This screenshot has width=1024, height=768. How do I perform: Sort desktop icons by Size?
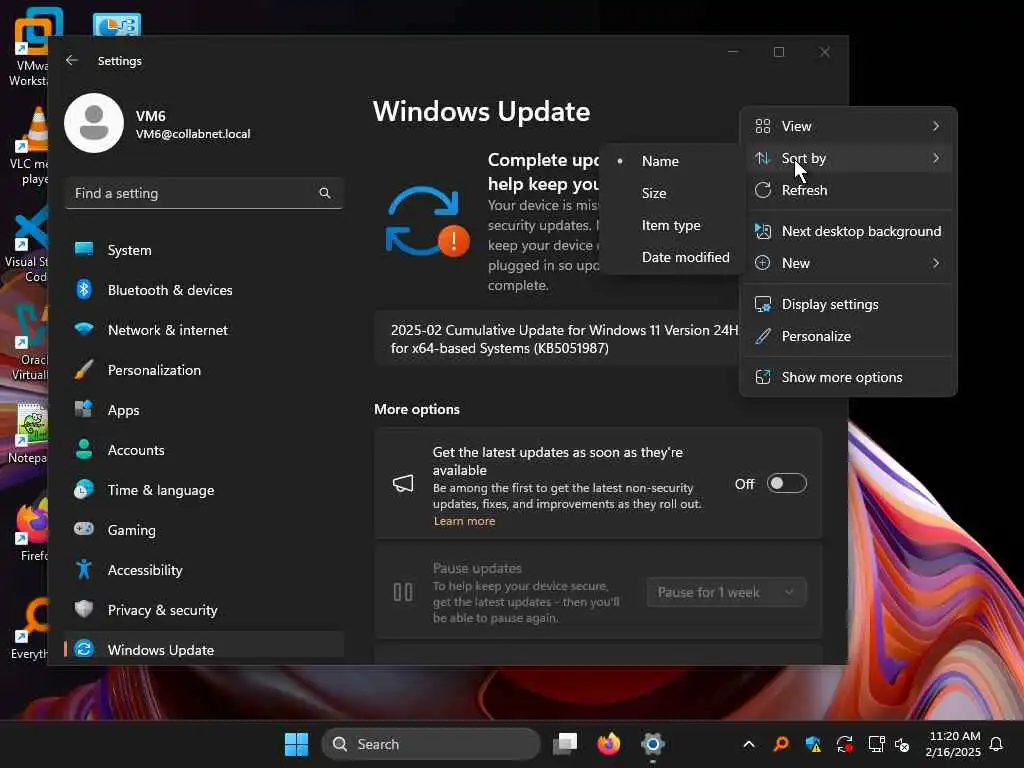point(671,193)
